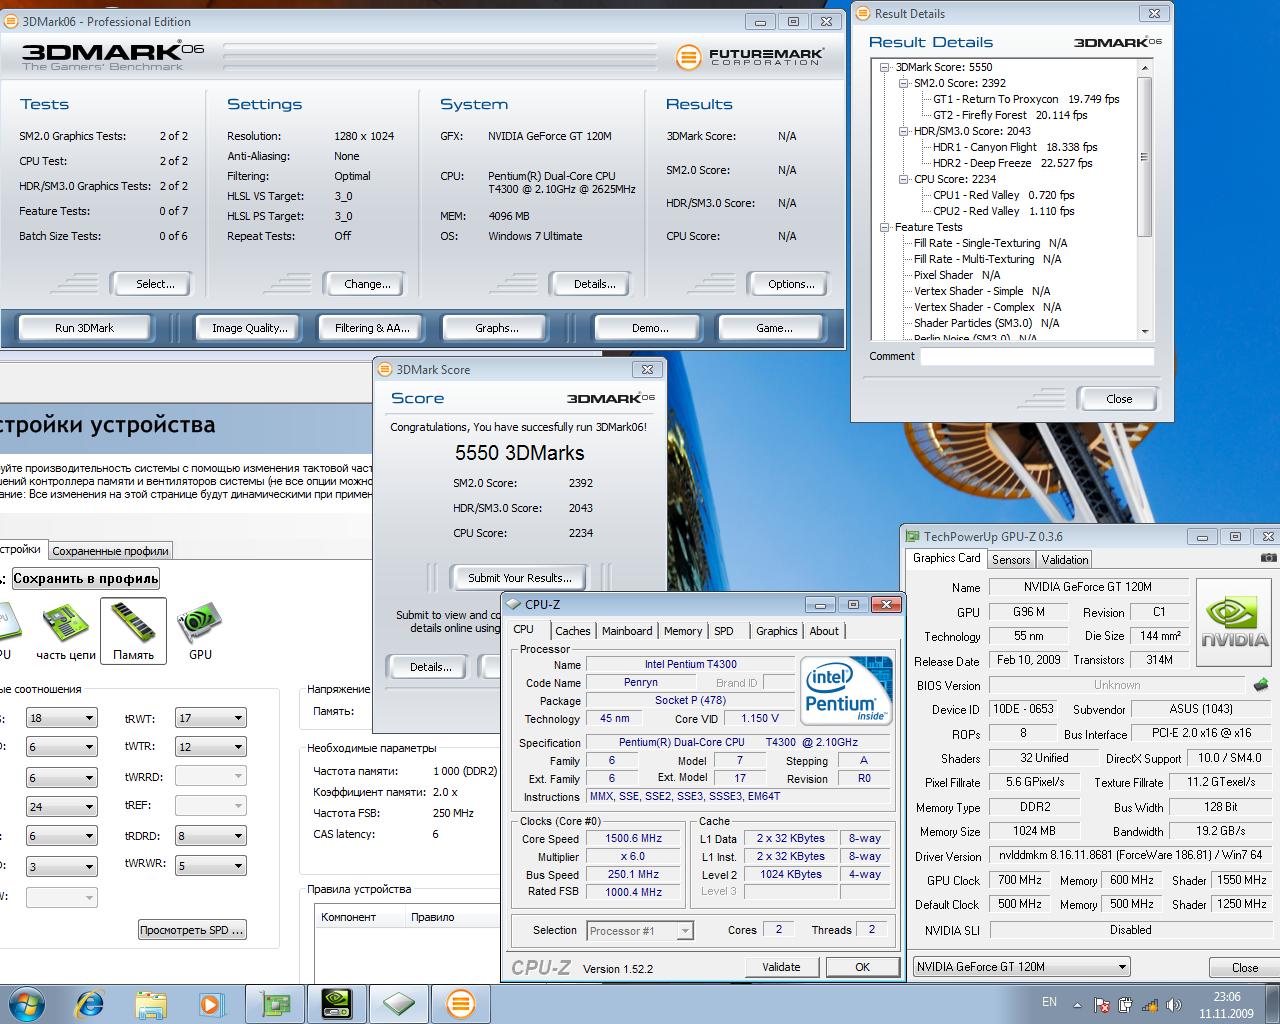Click the 3DMark Score window title icon
The height and width of the screenshot is (1024, 1280).
(385, 369)
